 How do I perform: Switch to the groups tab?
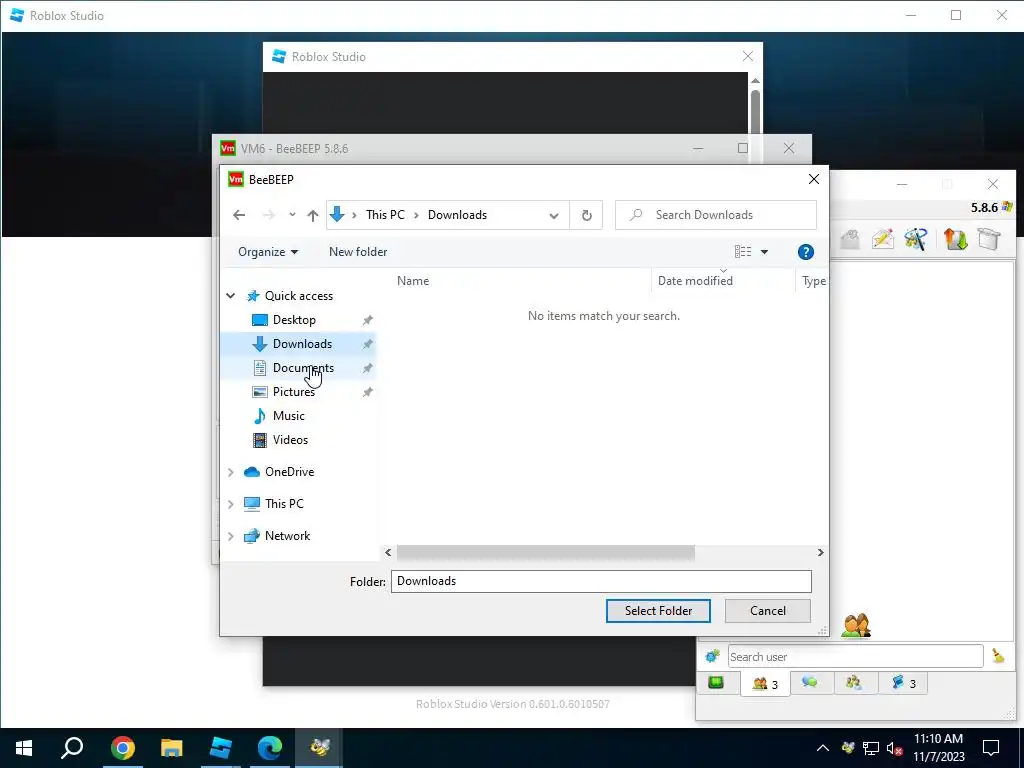point(854,683)
